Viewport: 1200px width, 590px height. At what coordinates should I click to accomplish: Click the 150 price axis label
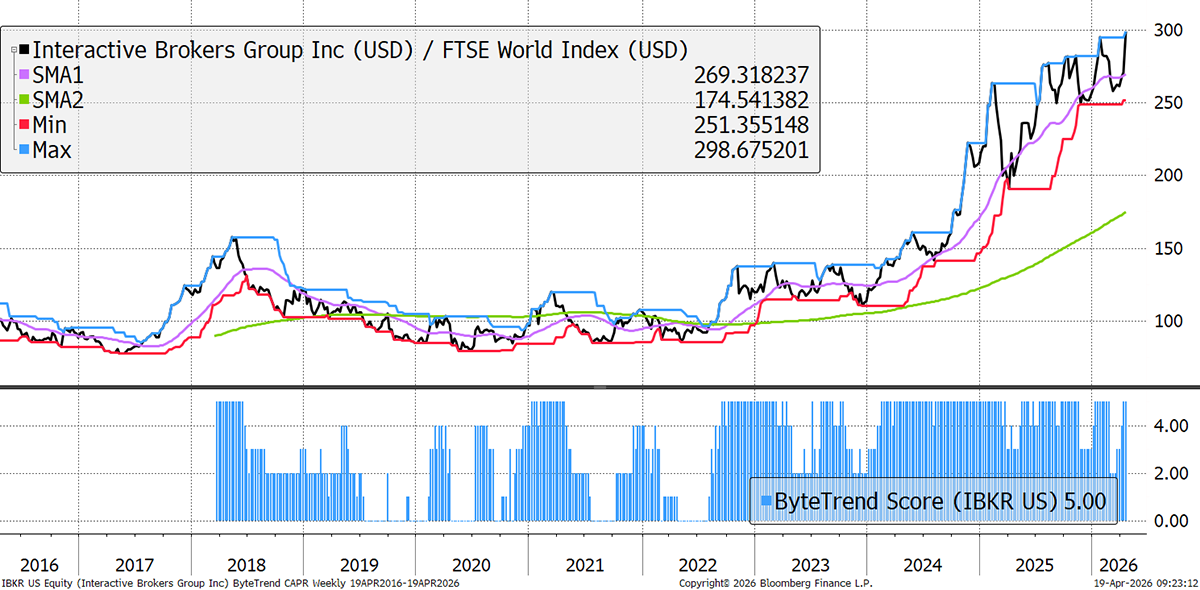(x=1170, y=249)
